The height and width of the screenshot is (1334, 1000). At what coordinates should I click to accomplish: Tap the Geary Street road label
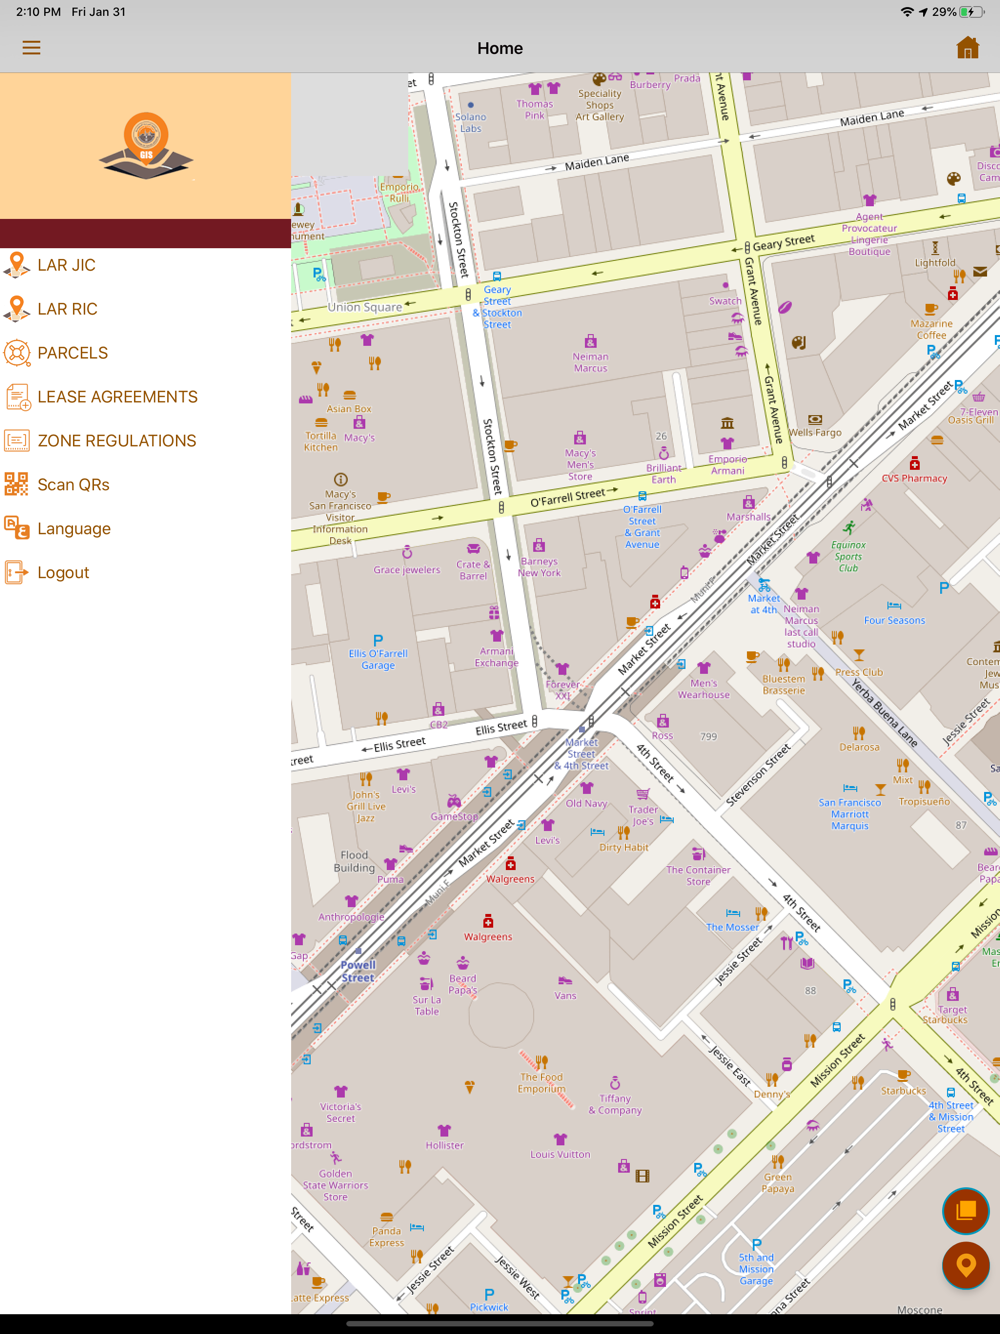pyautogui.click(x=784, y=242)
